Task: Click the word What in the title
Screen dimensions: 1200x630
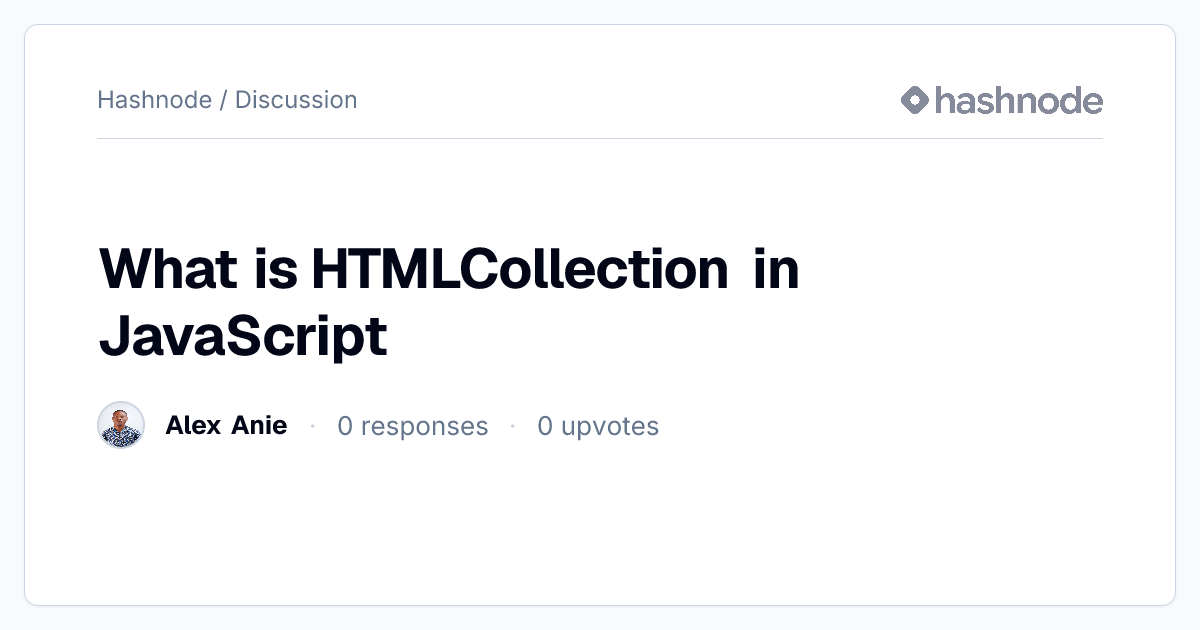Action: point(168,269)
